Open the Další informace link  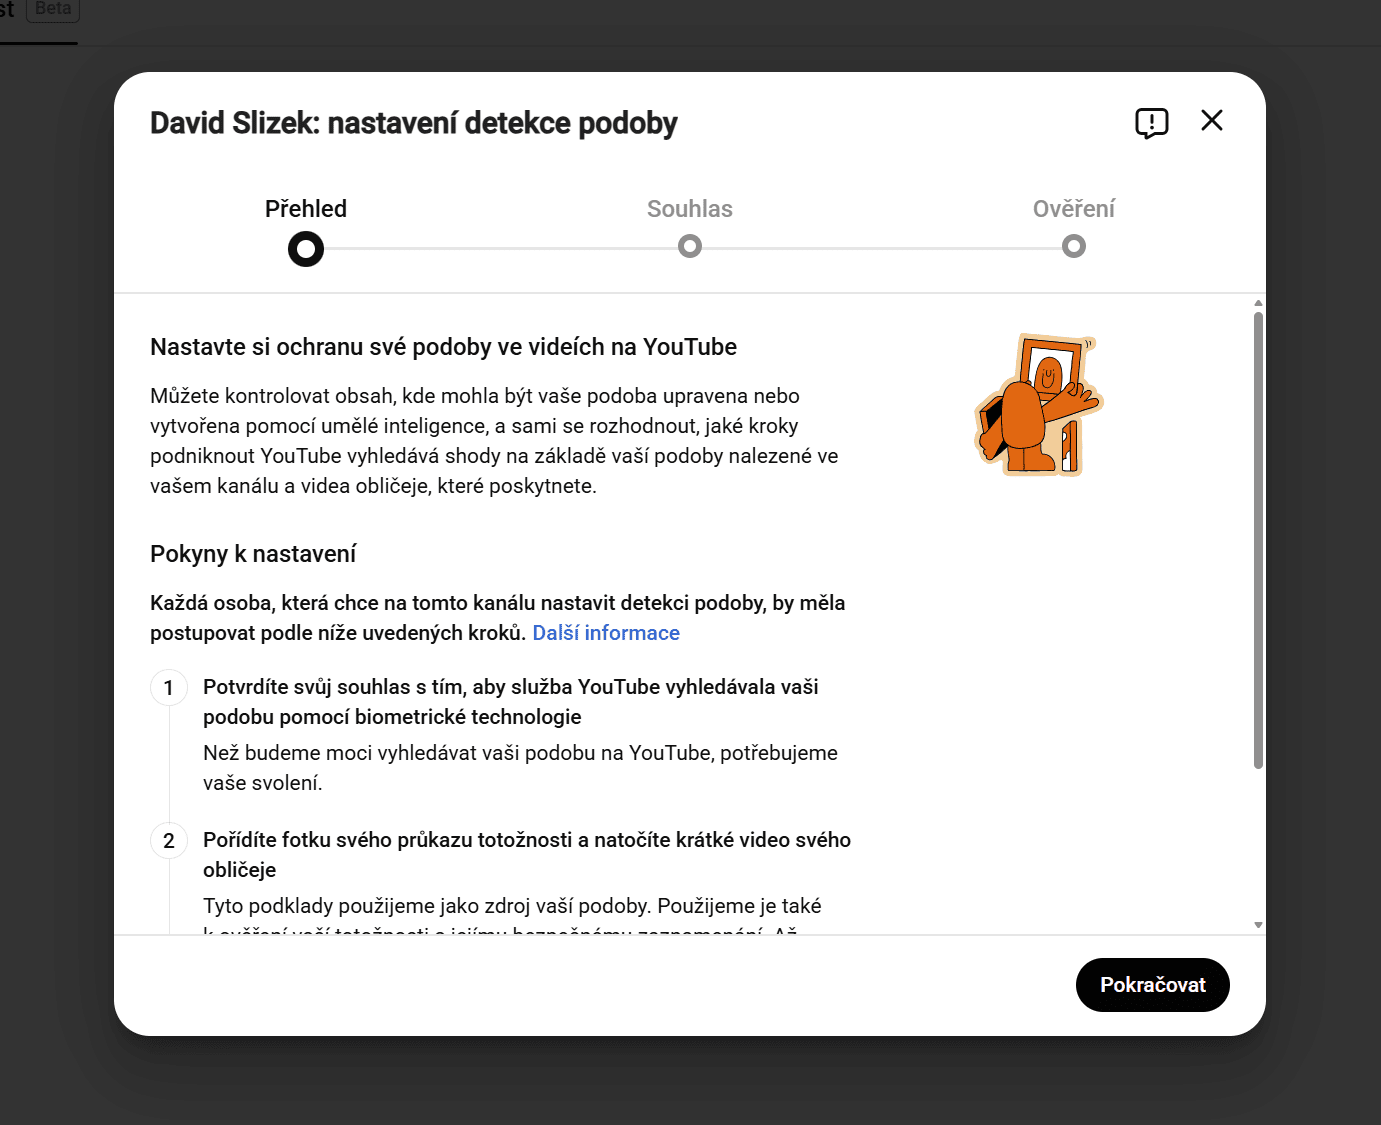pos(606,633)
